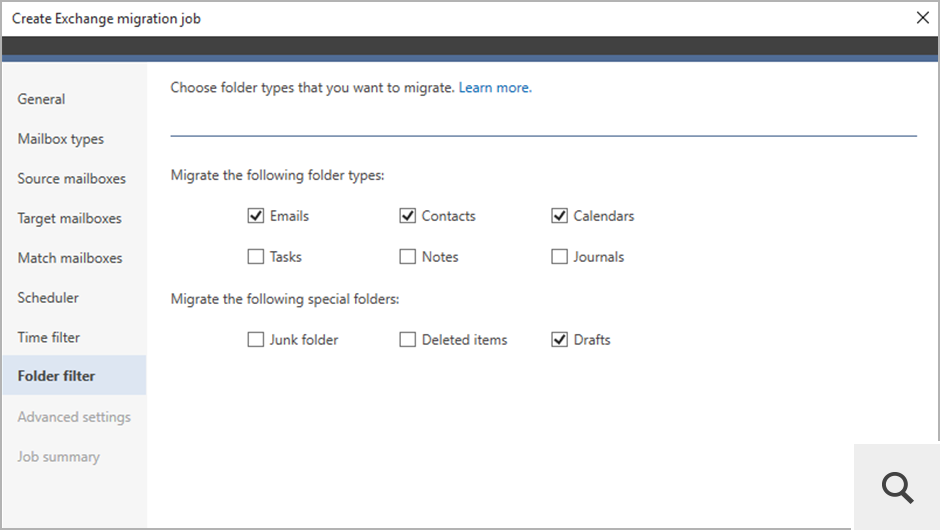This screenshot has width=940, height=530.
Task: Switch to Mailbox types step
Action: pos(61,139)
